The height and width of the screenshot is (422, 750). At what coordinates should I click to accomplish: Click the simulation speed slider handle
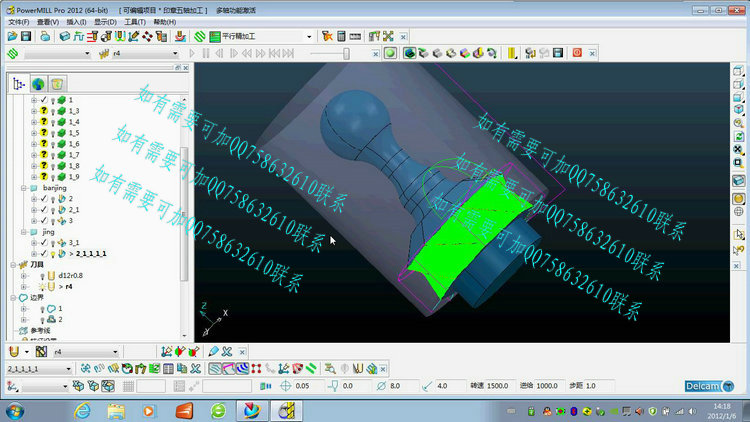346,54
